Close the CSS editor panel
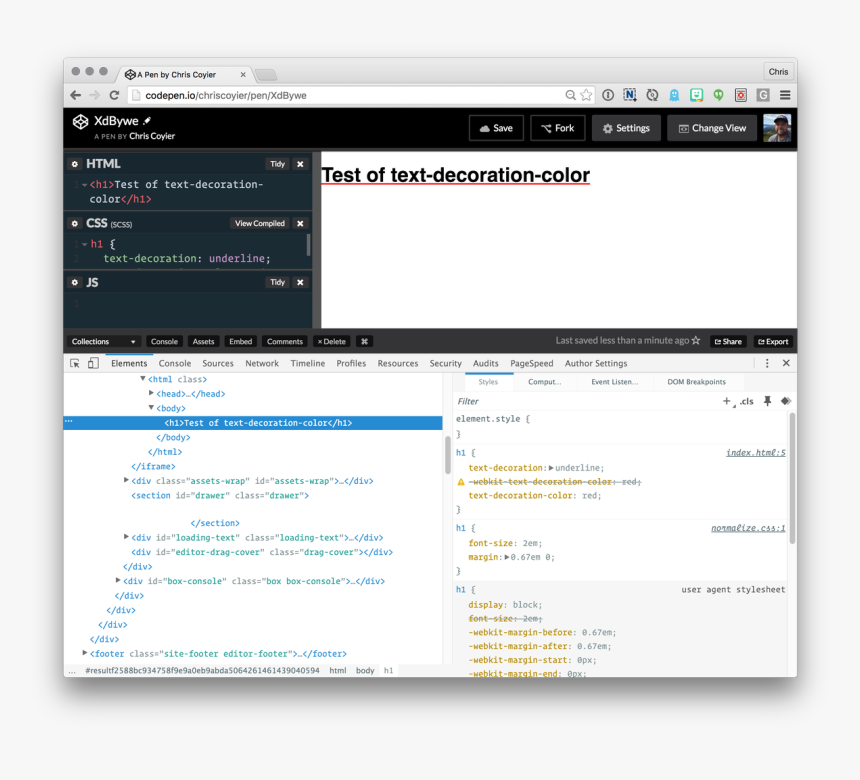This screenshot has height=780, width=860. [x=300, y=223]
